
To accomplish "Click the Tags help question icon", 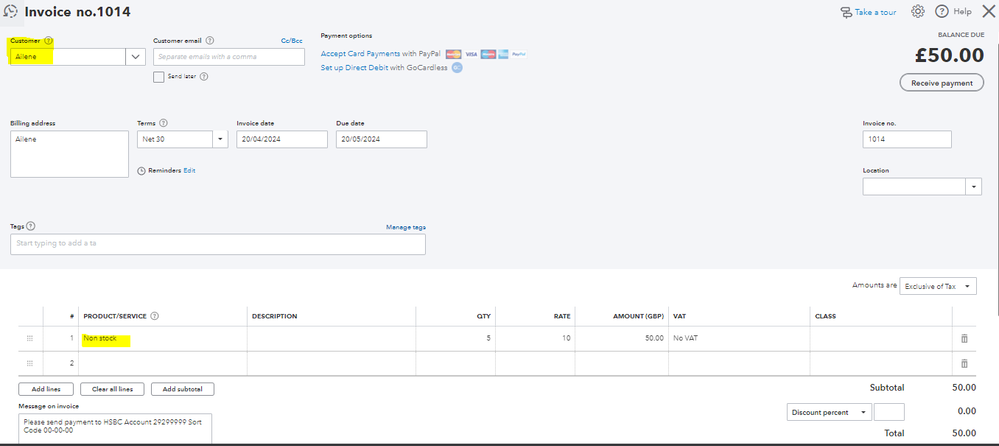I will click(31, 226).
